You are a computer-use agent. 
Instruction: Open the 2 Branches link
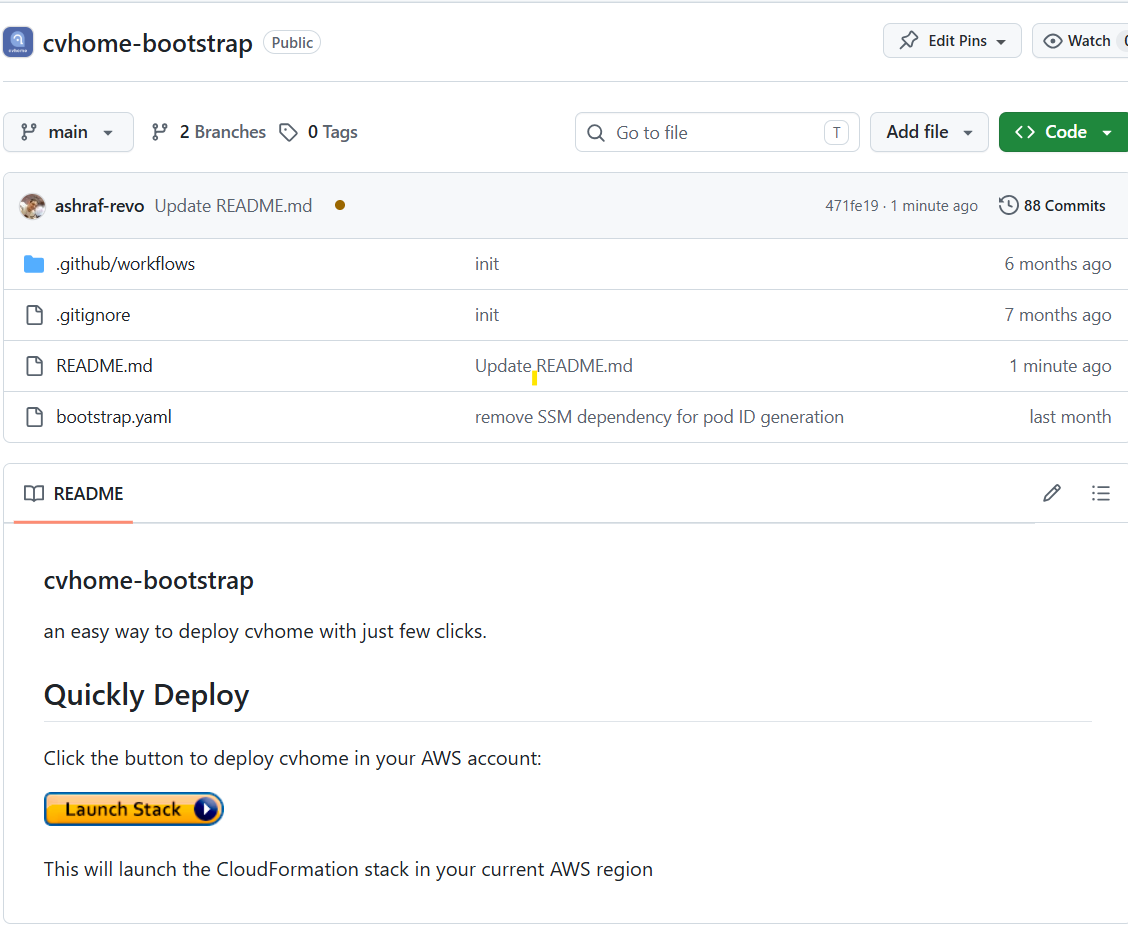tap(209, 132)
